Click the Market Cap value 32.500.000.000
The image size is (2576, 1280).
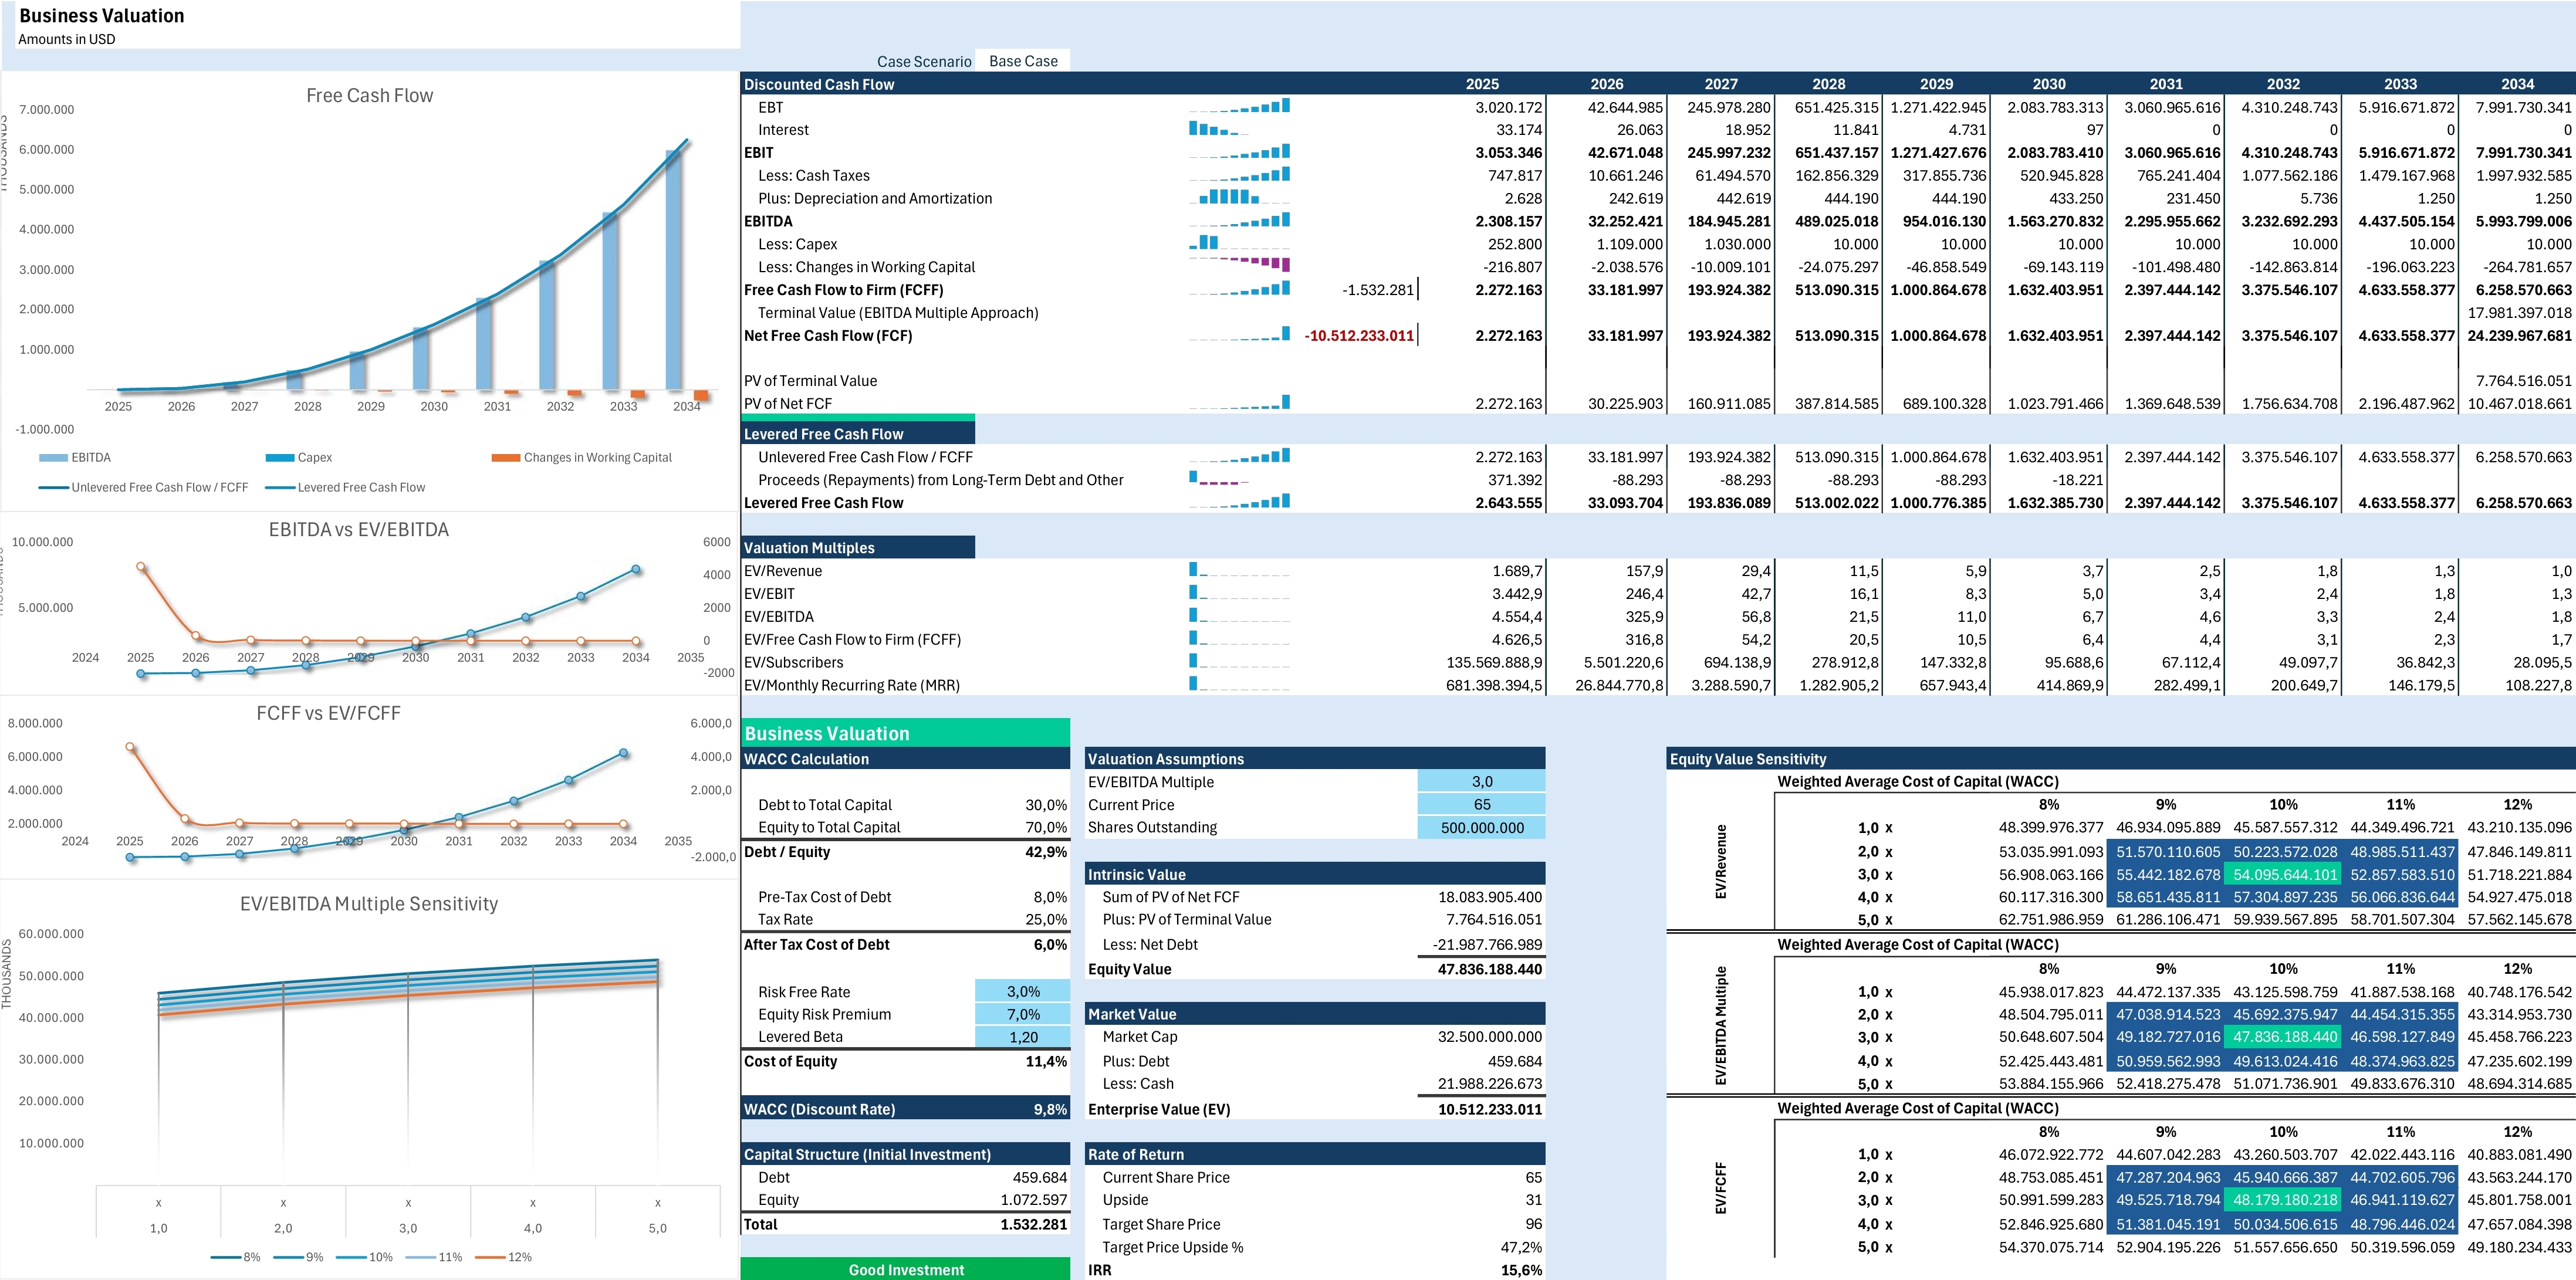(x=1489, y=1037)
